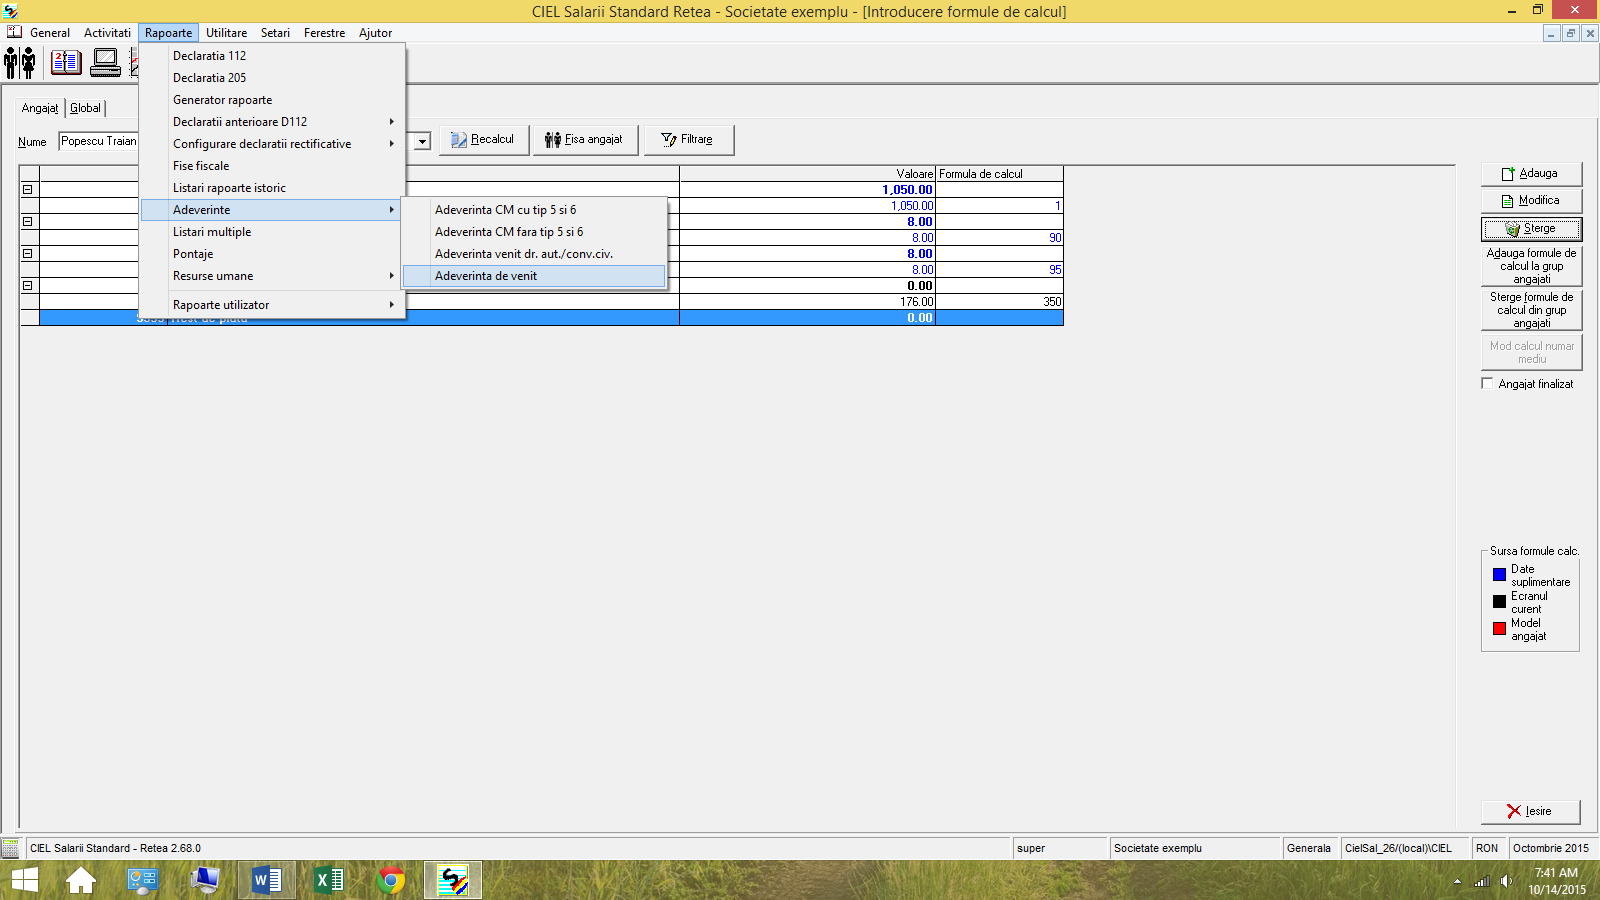Click the volume speaker tray icon
Image resolution: width=1600 pixels, height=900 pixels.
pos(1506,881)
